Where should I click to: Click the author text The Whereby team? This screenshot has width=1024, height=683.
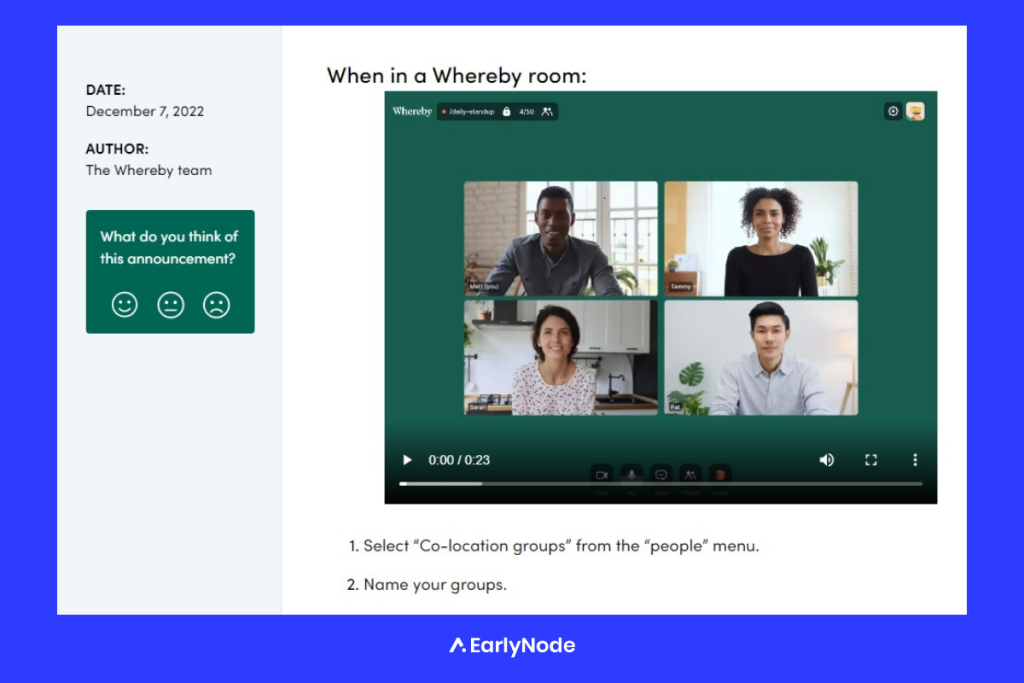[x=149, y=170]
